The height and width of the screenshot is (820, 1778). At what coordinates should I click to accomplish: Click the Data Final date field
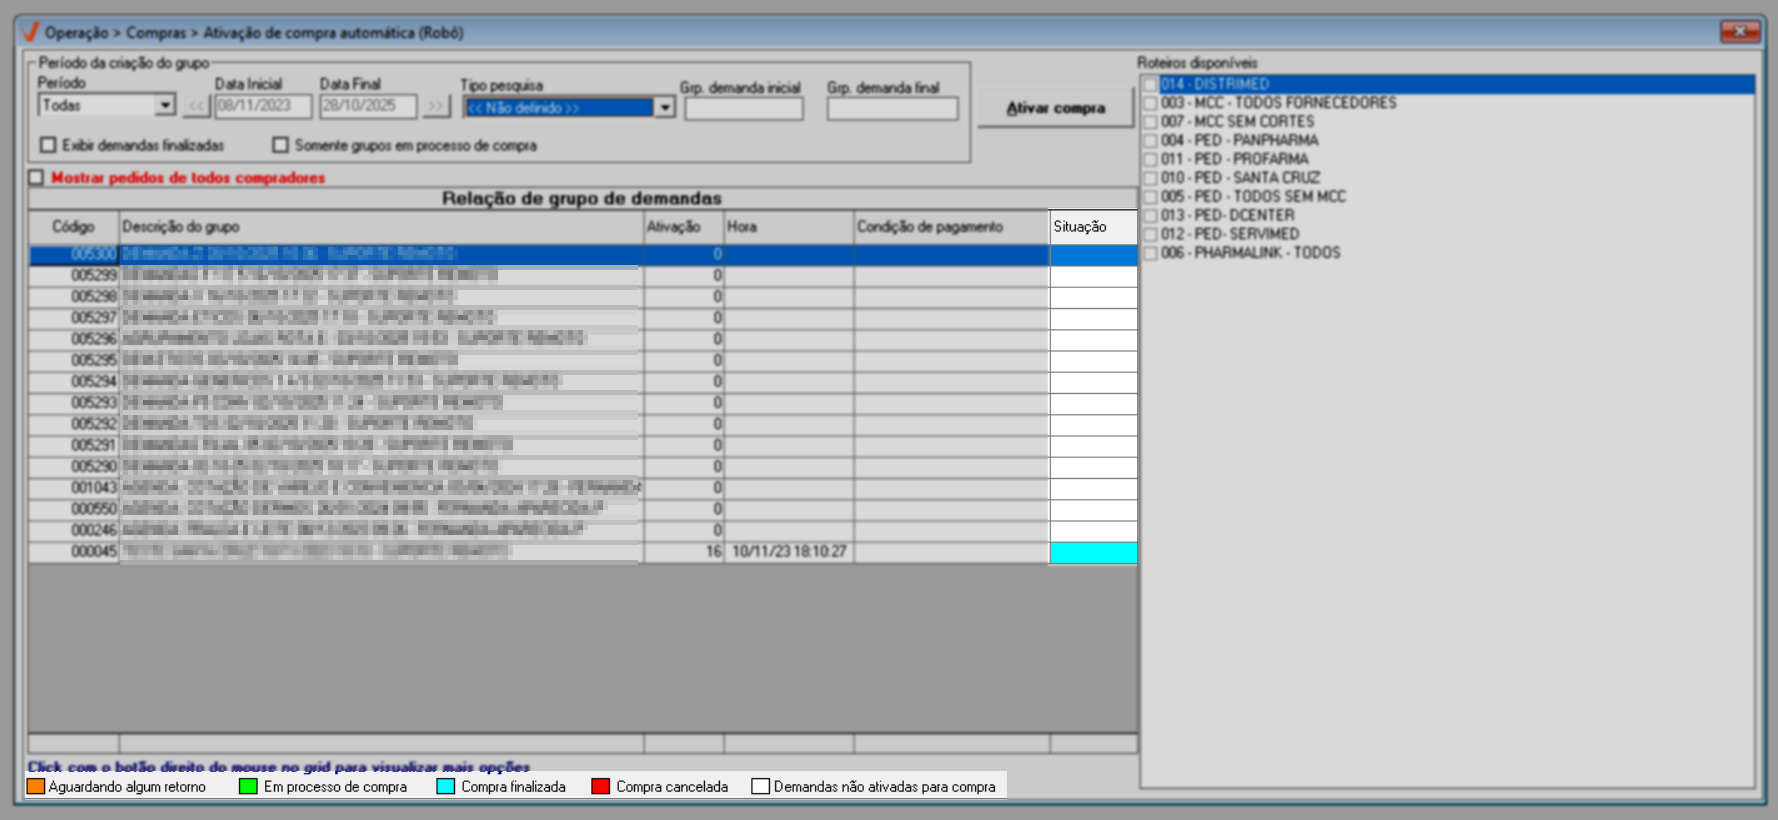368,105
